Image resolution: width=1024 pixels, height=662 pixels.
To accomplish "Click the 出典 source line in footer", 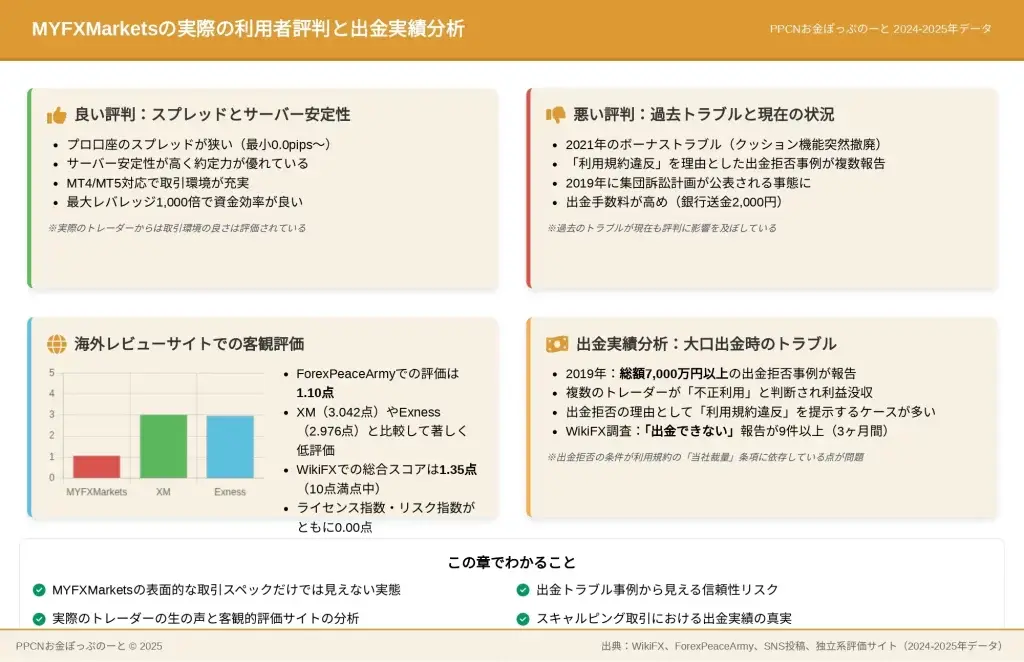I will pos(801,646).
